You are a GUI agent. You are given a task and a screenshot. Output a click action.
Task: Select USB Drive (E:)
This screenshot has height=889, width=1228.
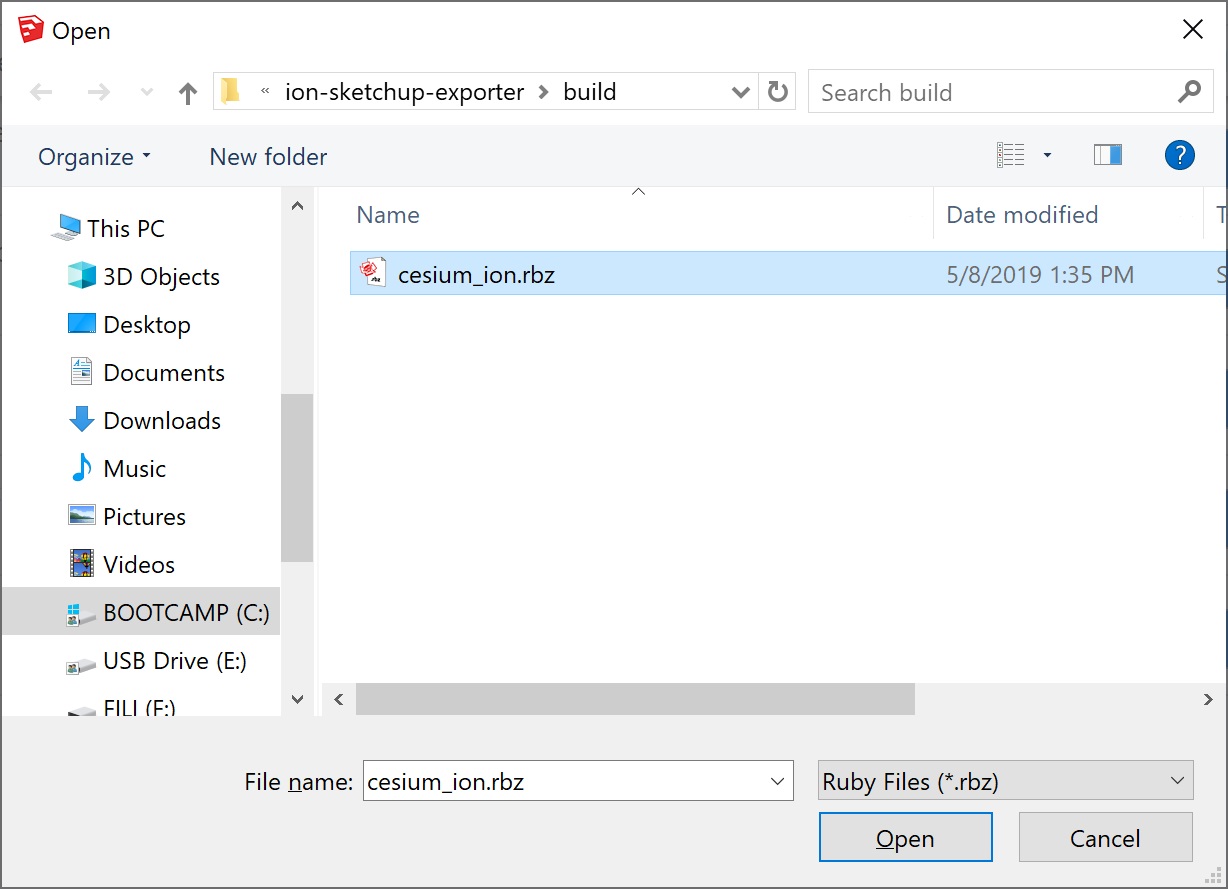click(x=175, y=660)
